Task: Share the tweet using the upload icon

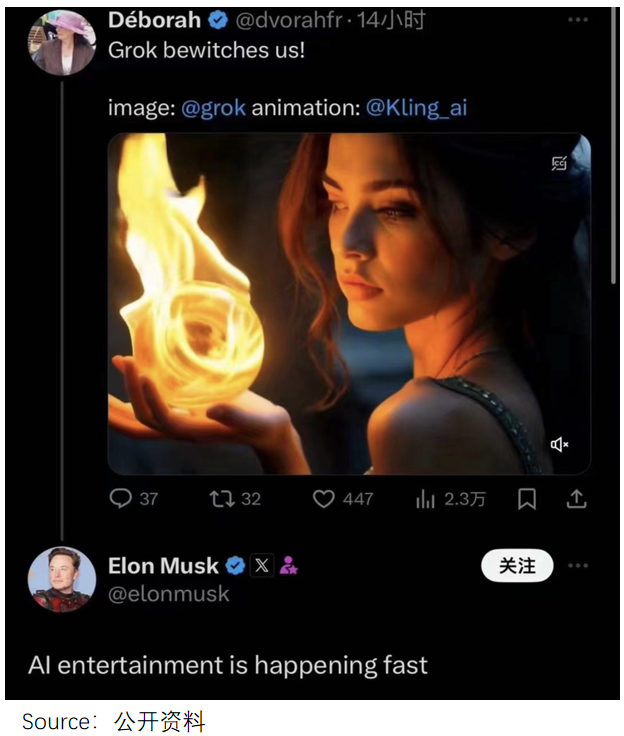Action: (x=577, y=498)
